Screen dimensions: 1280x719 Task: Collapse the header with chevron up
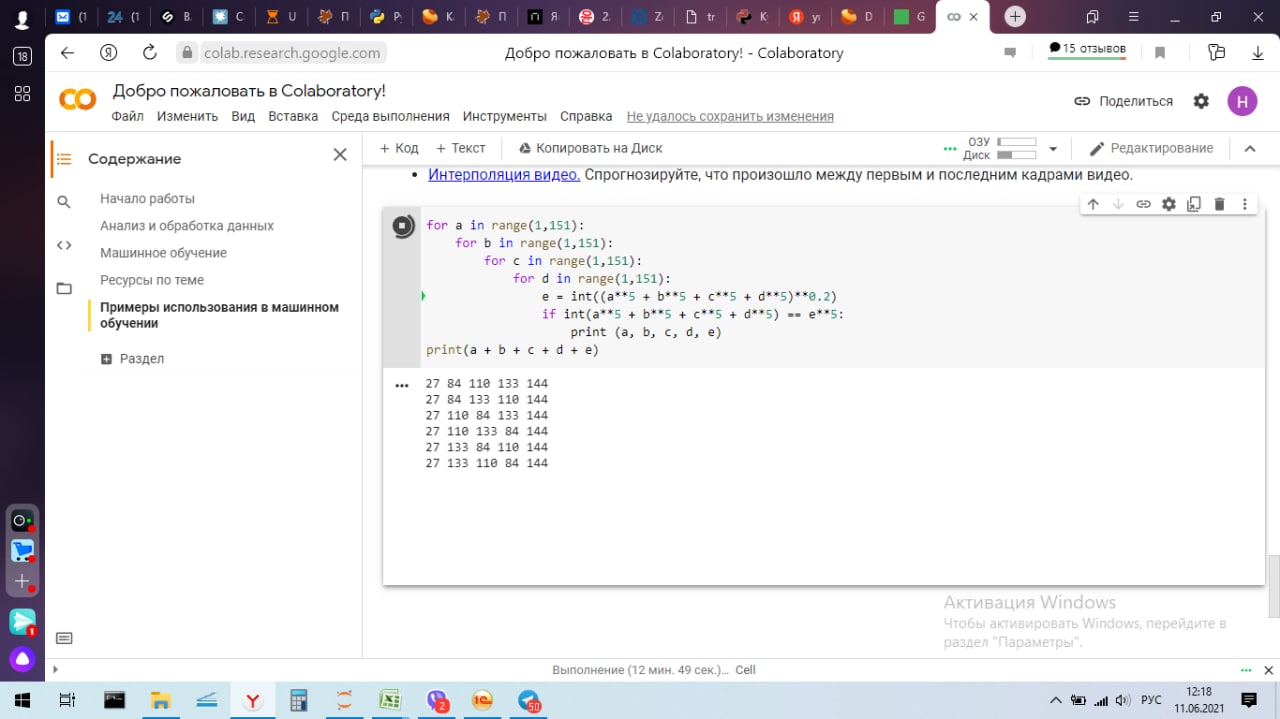1249,148
